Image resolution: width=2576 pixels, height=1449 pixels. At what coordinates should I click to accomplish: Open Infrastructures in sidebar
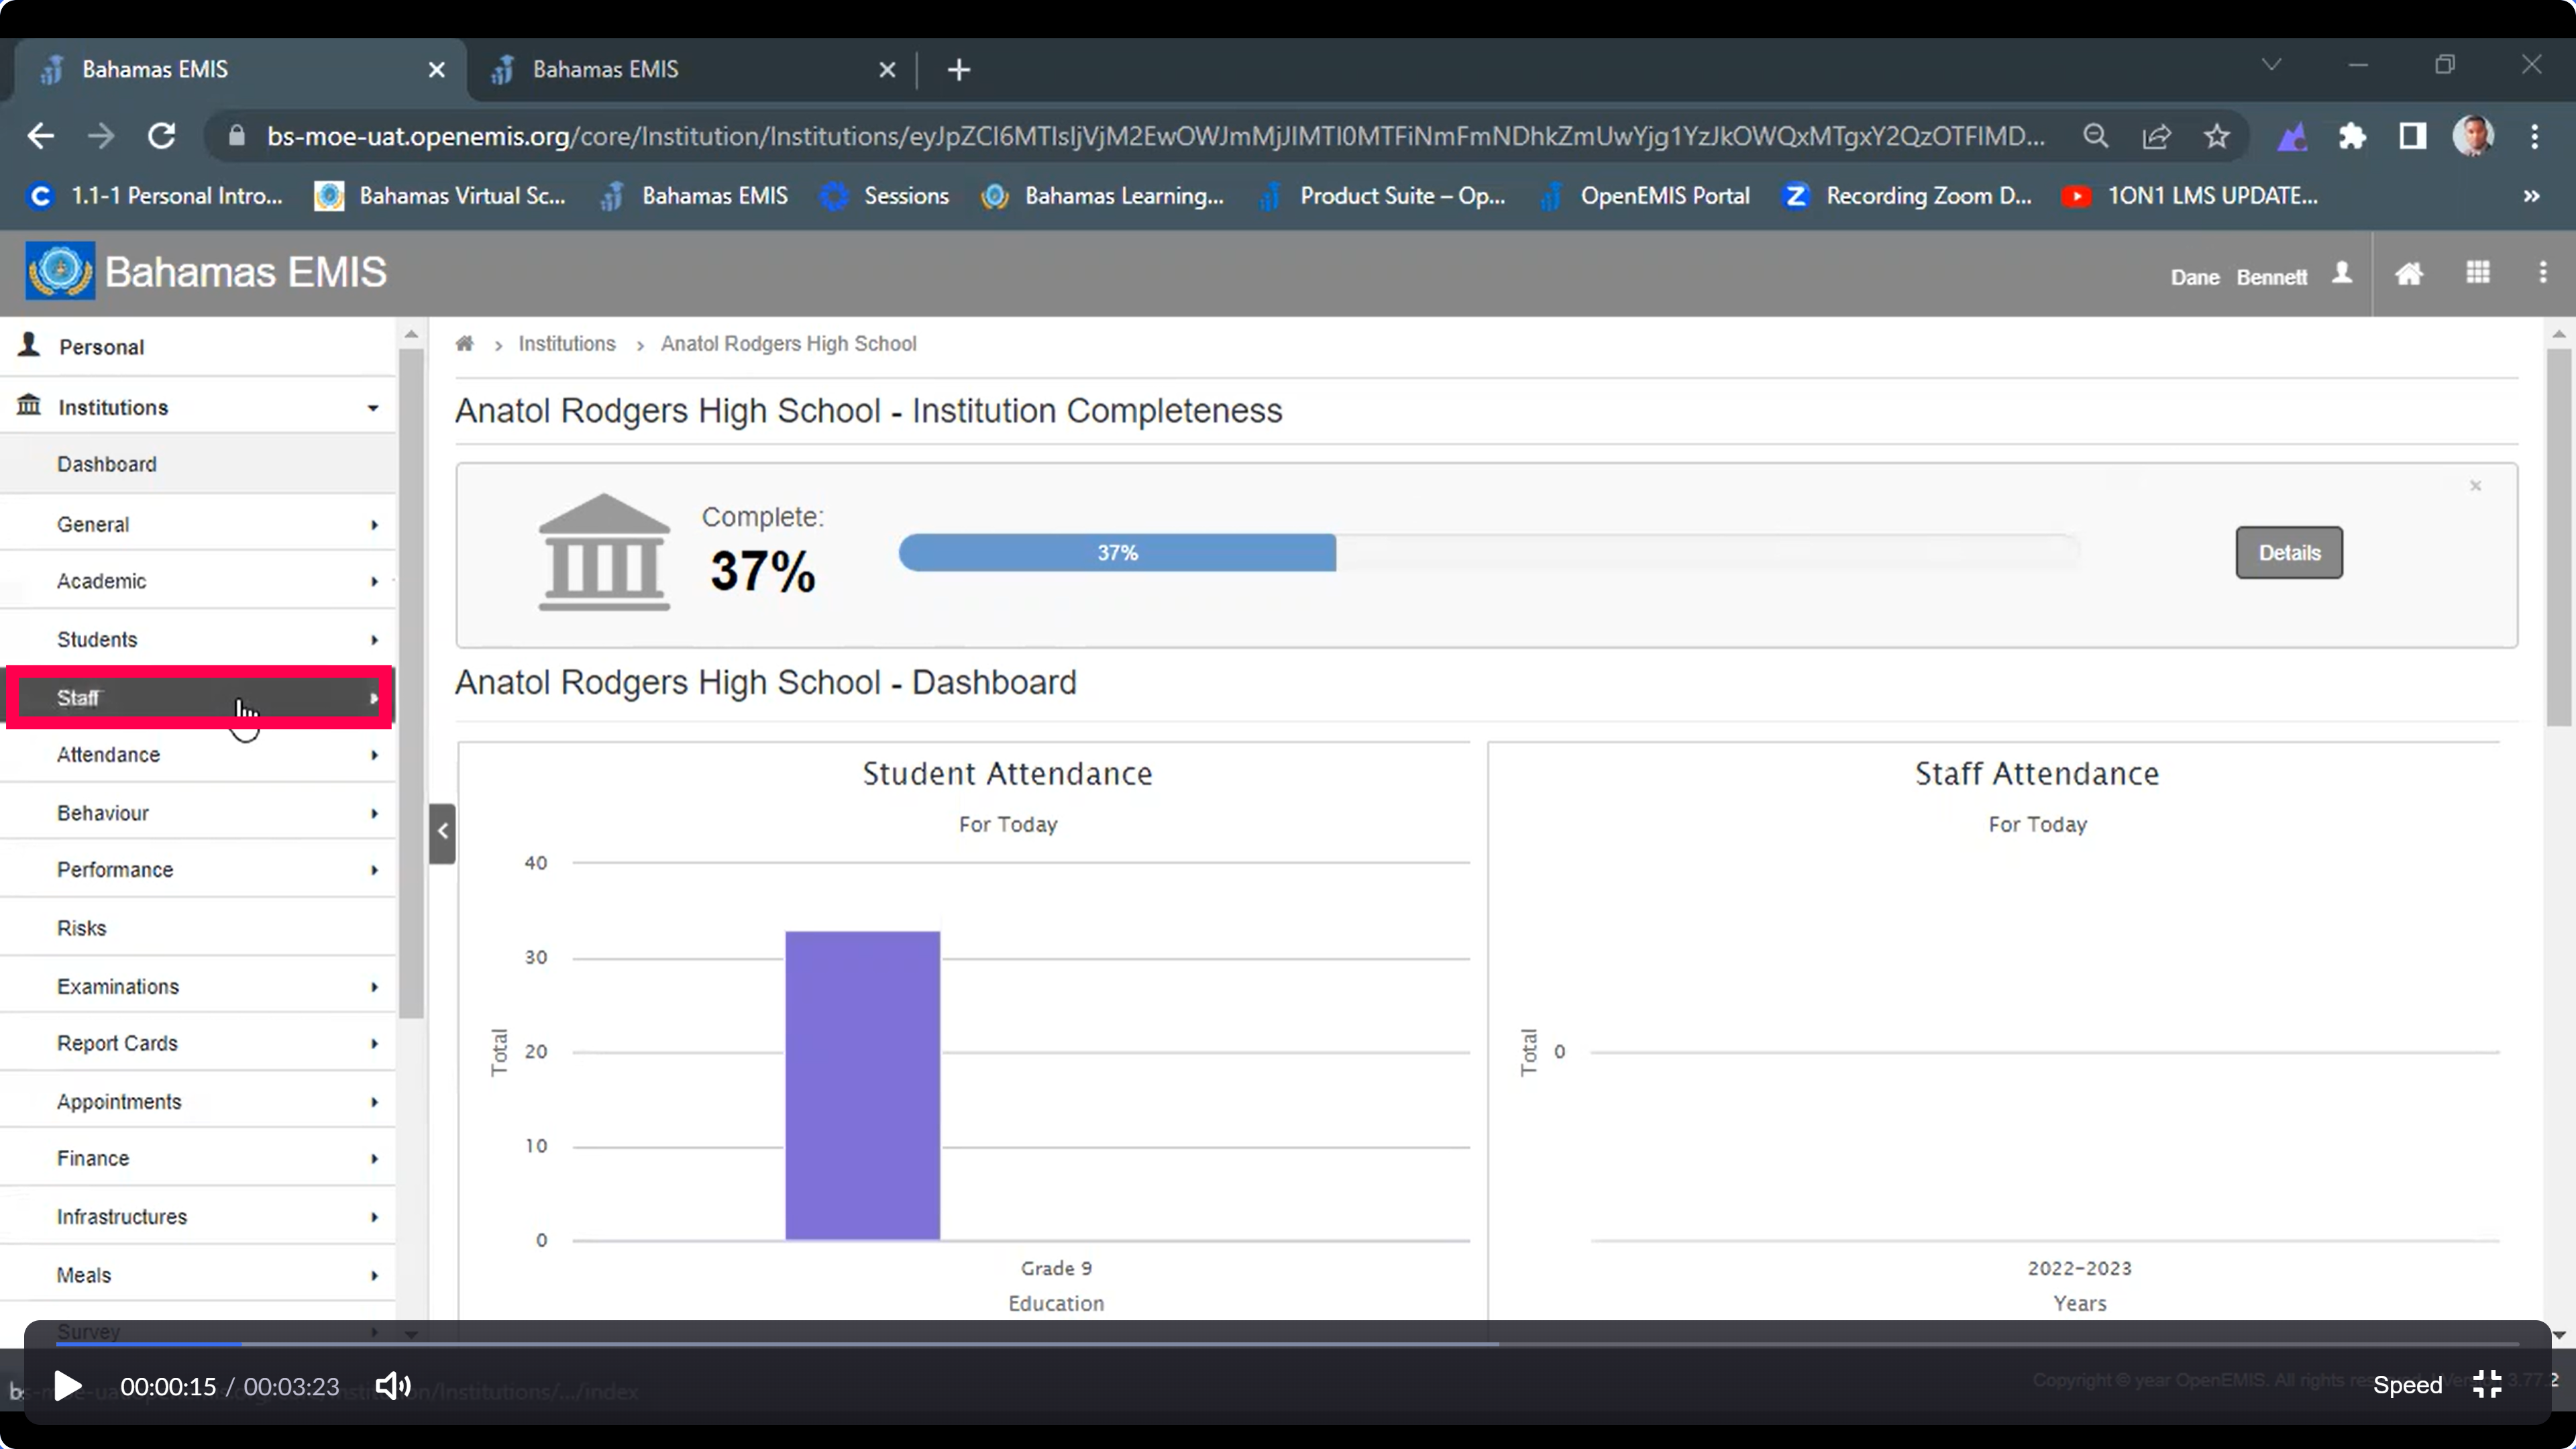click(x=198, y=1217)
